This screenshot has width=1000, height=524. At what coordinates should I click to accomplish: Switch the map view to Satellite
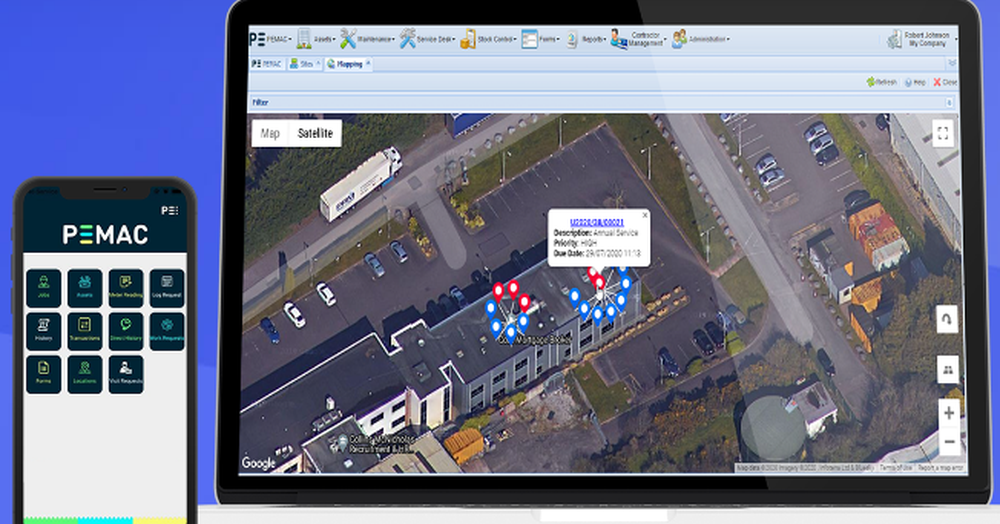316,133
